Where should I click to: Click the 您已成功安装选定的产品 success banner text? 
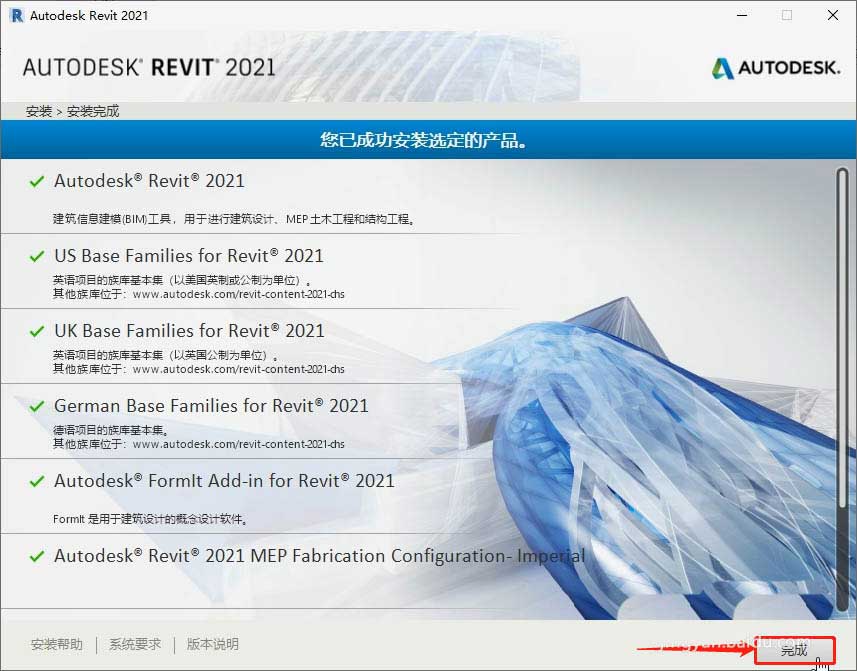pos(424,140)
